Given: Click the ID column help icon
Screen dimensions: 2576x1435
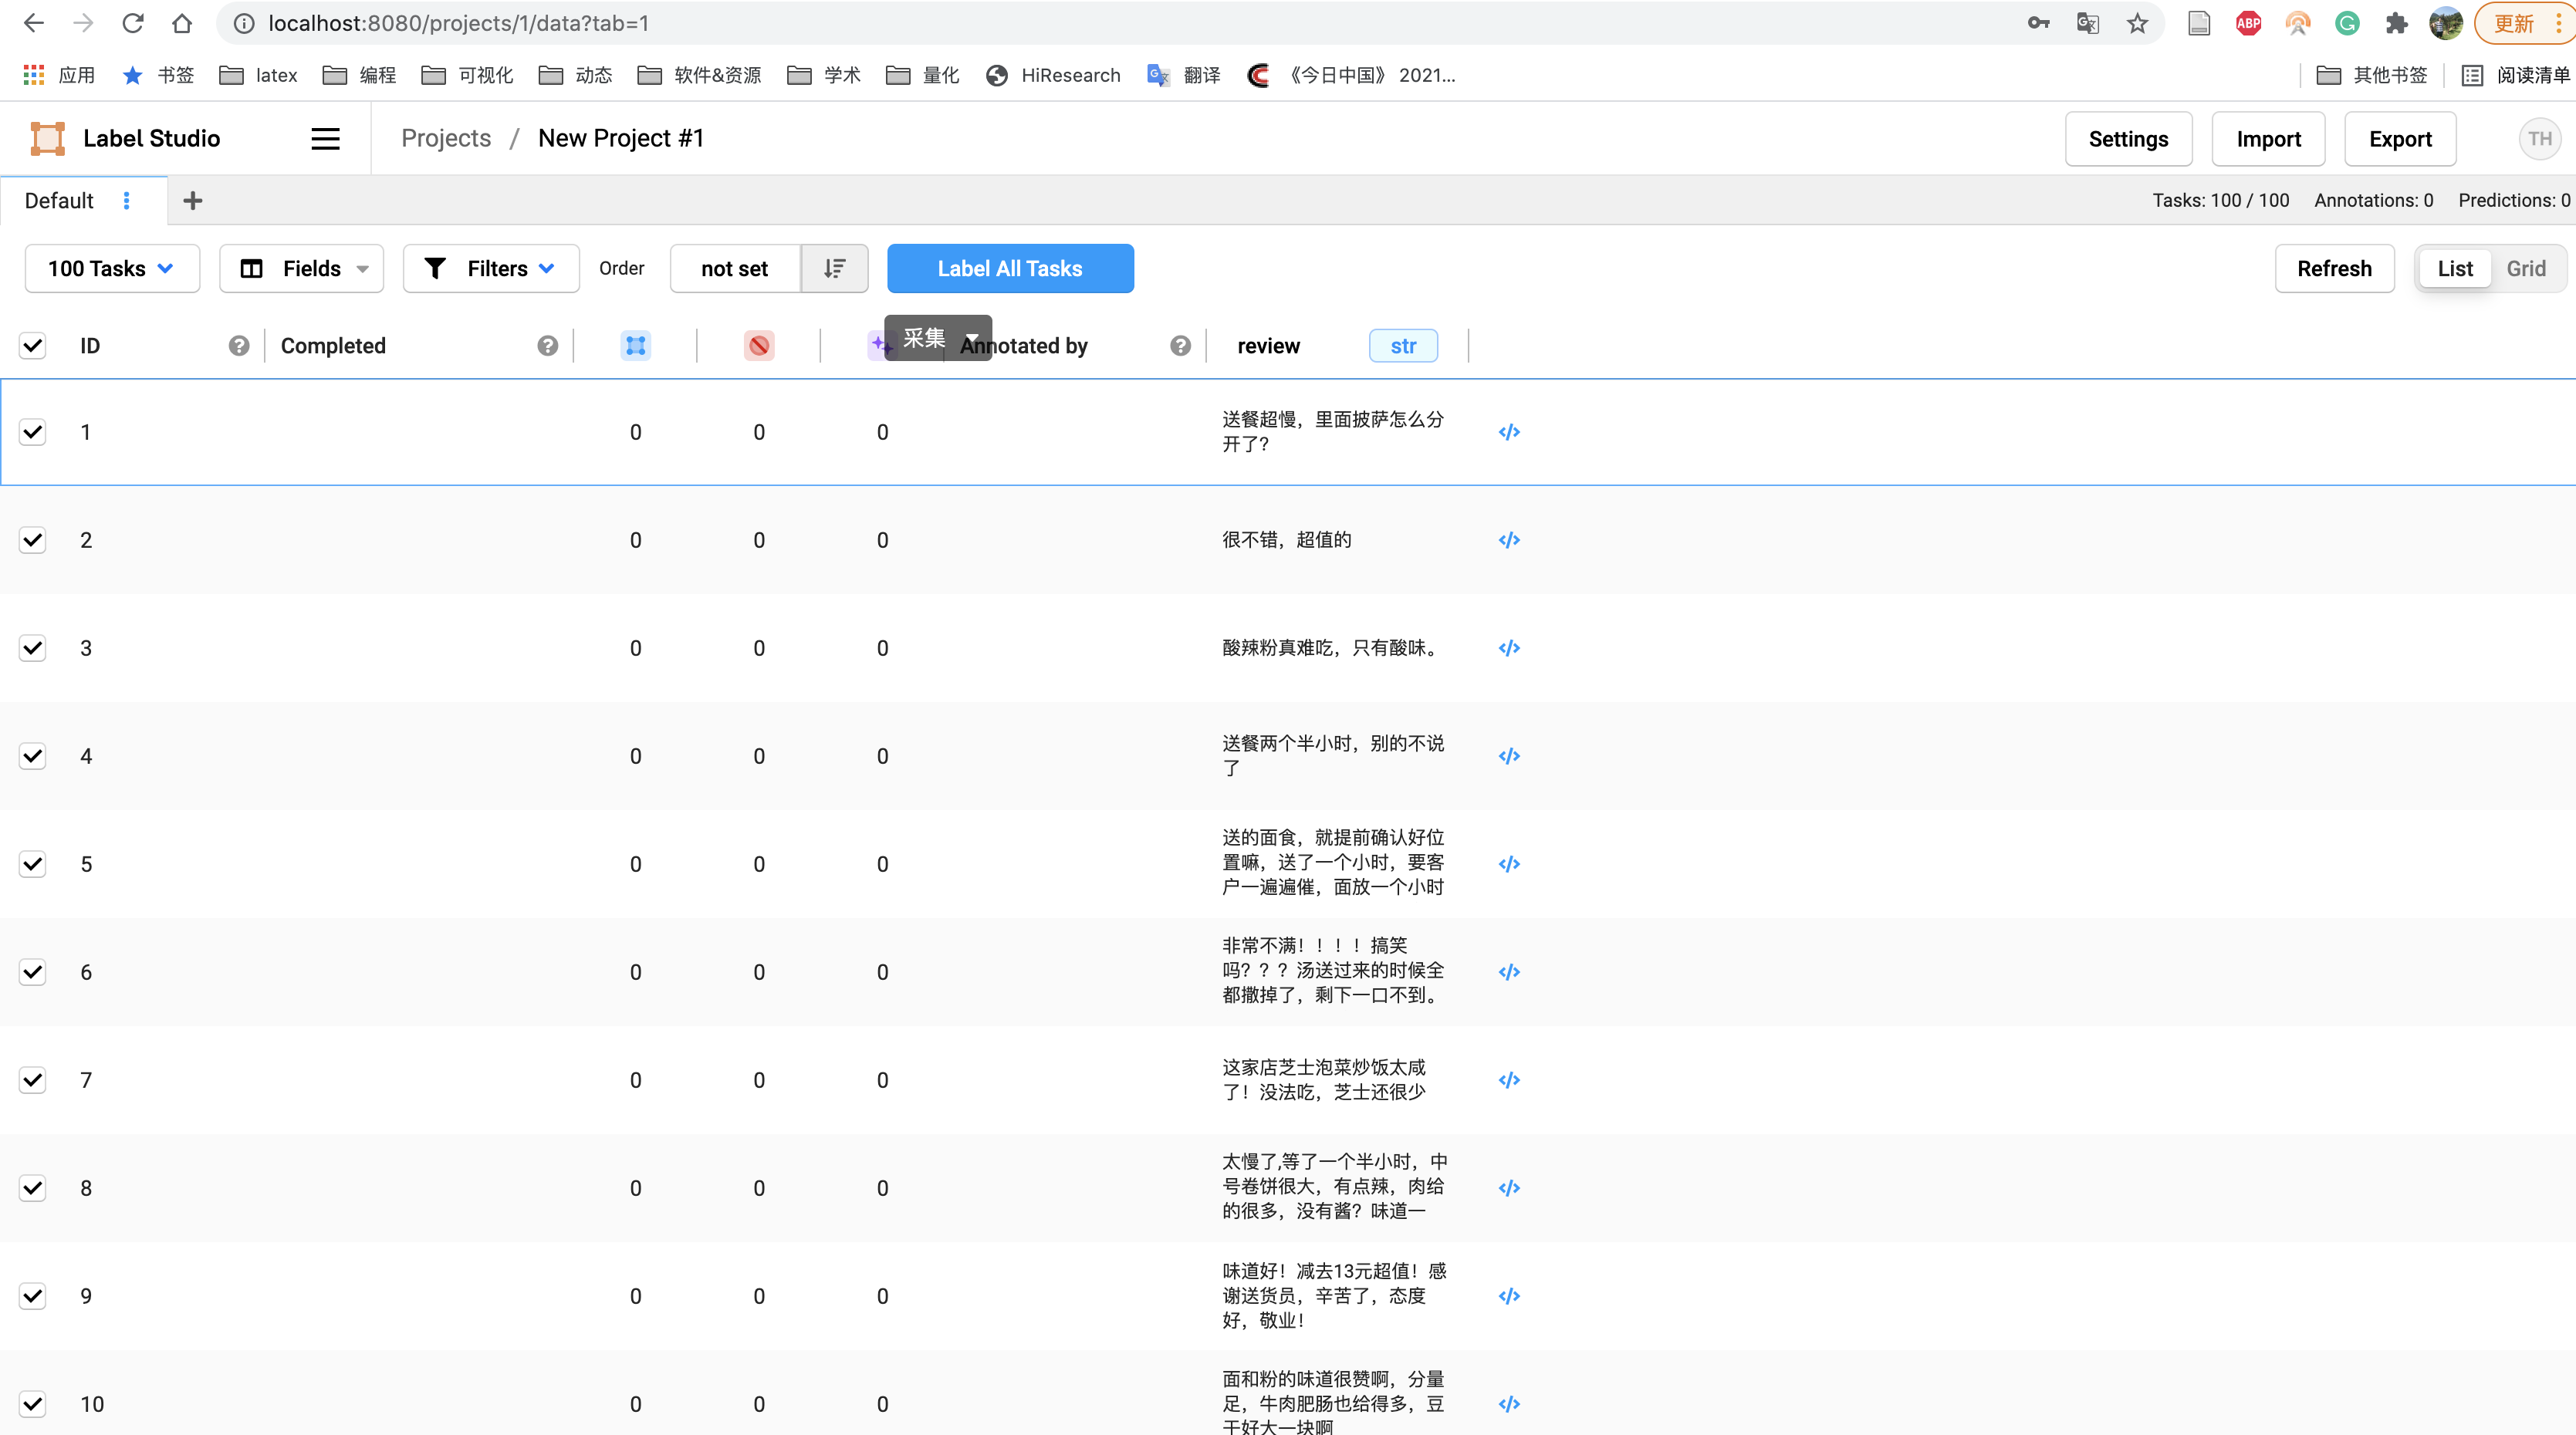Looking at the screenshot, I should tap(239, 345).
